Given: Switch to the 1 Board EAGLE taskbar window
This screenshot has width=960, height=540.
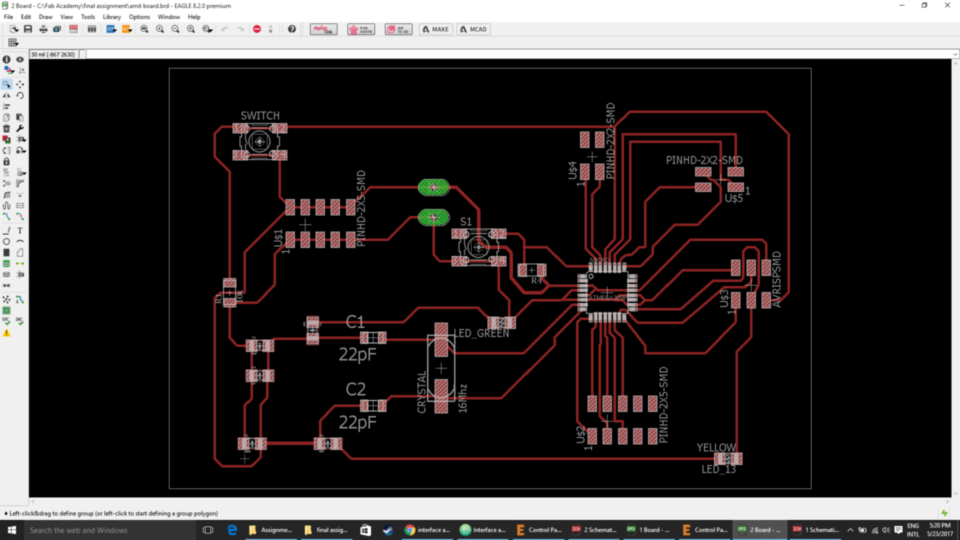Looking at the screenshot, I should click(648, 530).
